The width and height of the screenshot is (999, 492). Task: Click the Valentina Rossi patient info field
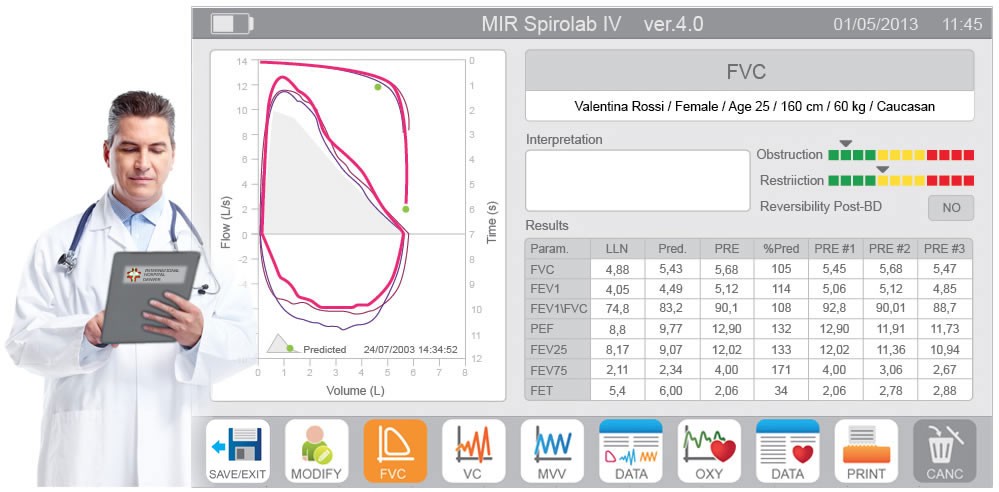point(748,106)
